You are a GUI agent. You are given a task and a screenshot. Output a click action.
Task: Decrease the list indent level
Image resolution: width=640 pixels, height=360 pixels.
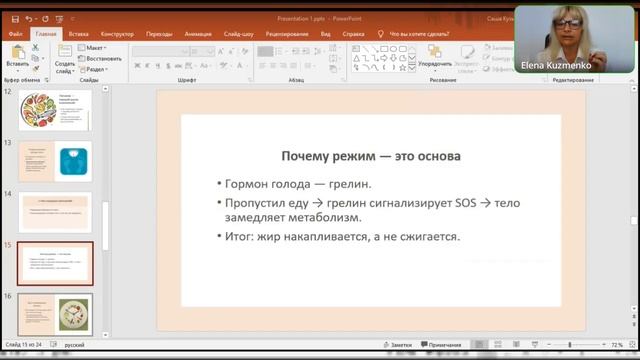point(295,51)
